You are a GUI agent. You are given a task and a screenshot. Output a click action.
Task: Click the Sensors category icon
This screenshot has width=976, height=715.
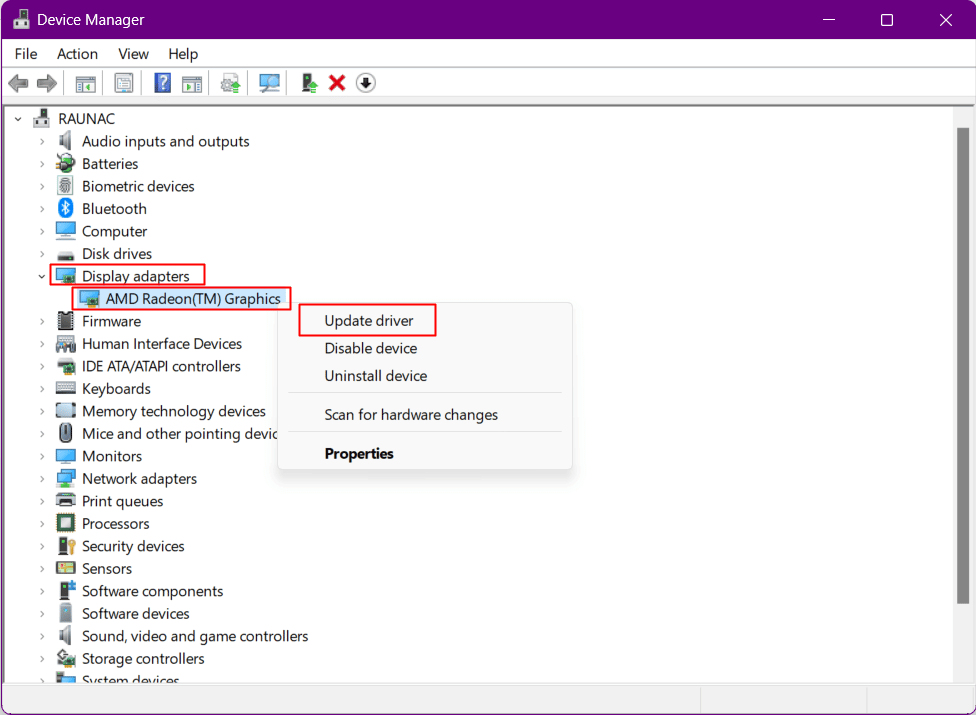point(65,568)
